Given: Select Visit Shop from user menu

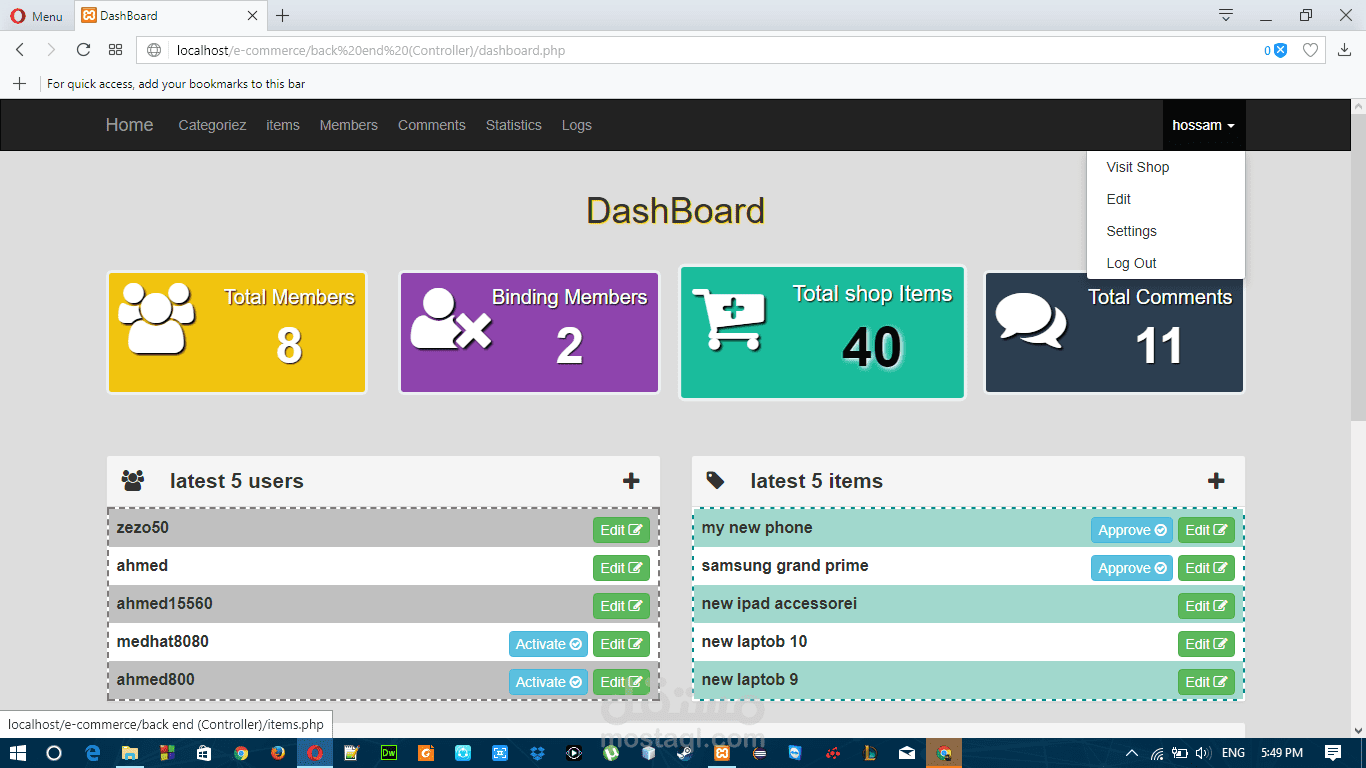Looking at the screenshot, I should (1138, 167).
